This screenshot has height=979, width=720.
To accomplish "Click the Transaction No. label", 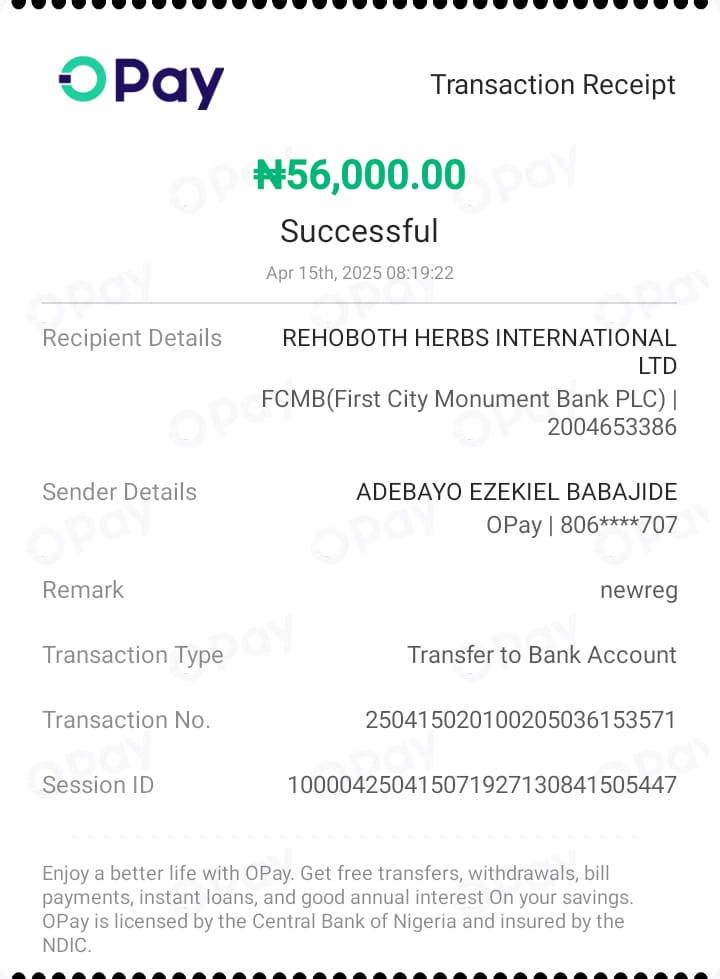I will 126,720.
